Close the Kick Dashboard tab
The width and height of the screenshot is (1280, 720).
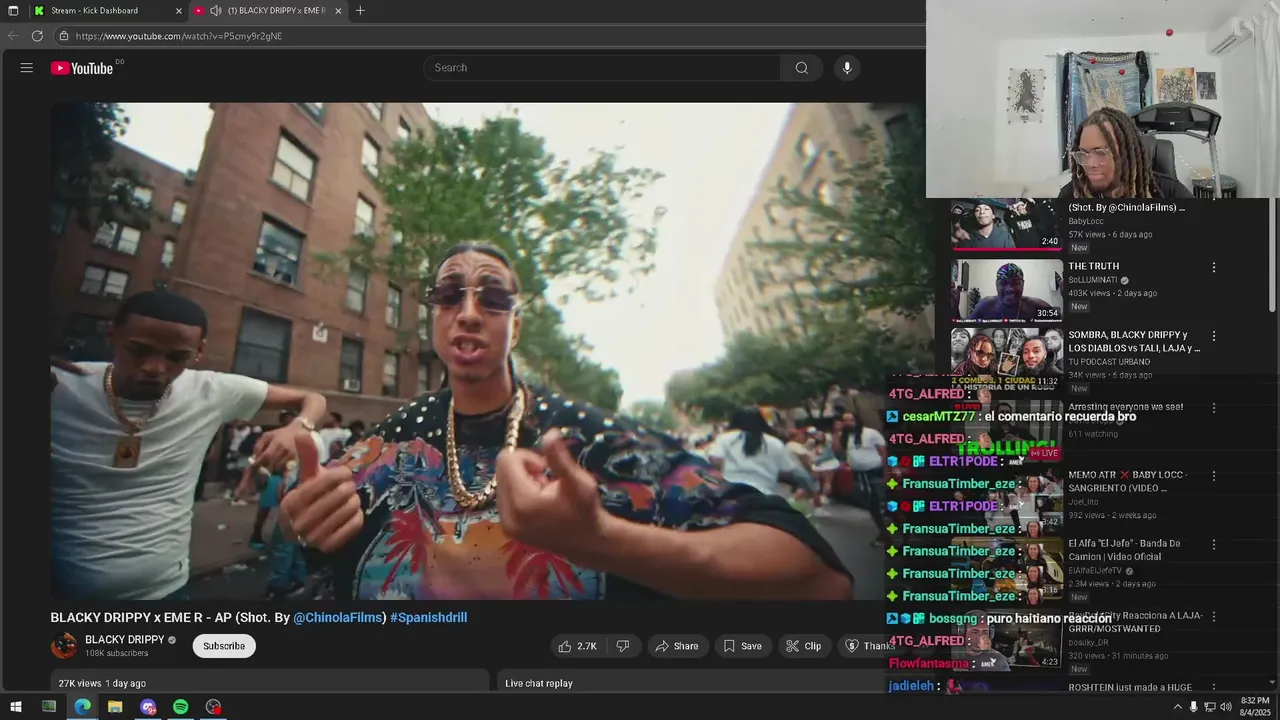click(179, 11)
